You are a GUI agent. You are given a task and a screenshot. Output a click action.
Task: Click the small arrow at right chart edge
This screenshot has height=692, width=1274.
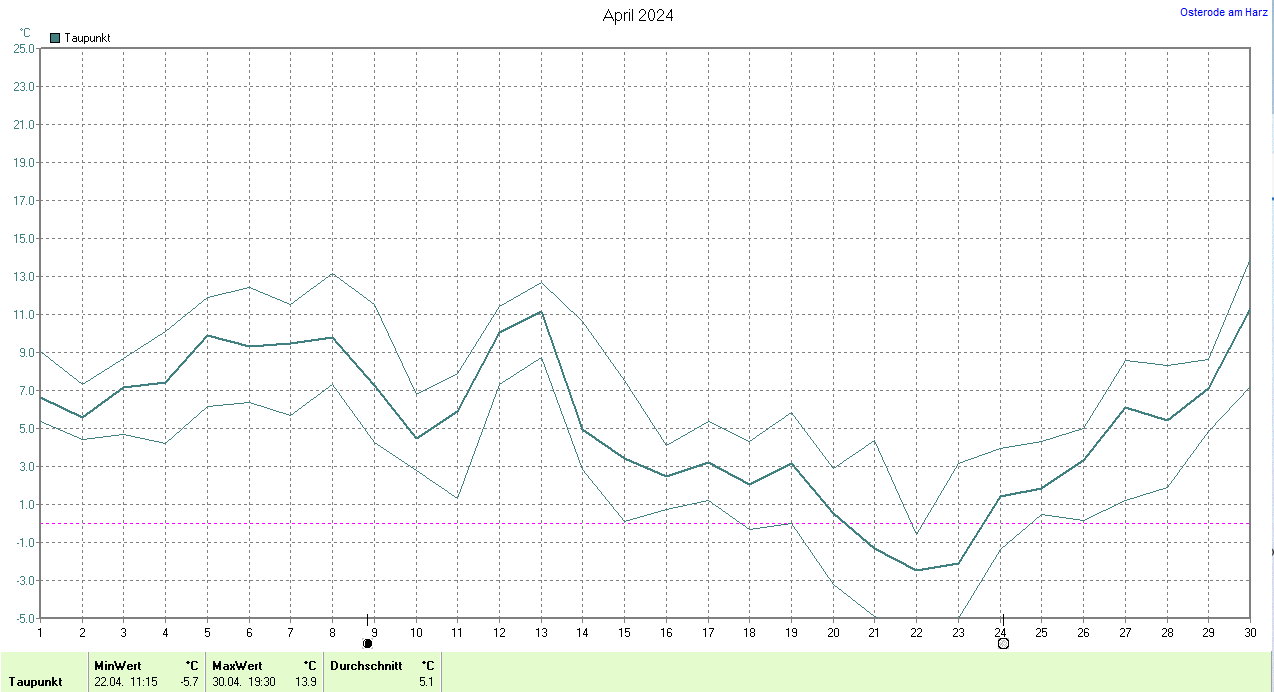tap(1271, 552)
